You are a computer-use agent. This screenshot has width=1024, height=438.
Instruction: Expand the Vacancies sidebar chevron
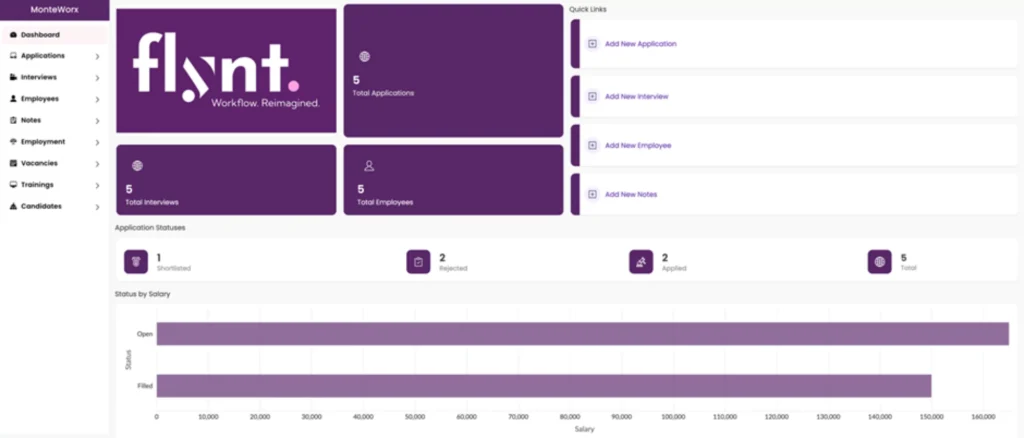pyautogui.click(x=97, y=164)
